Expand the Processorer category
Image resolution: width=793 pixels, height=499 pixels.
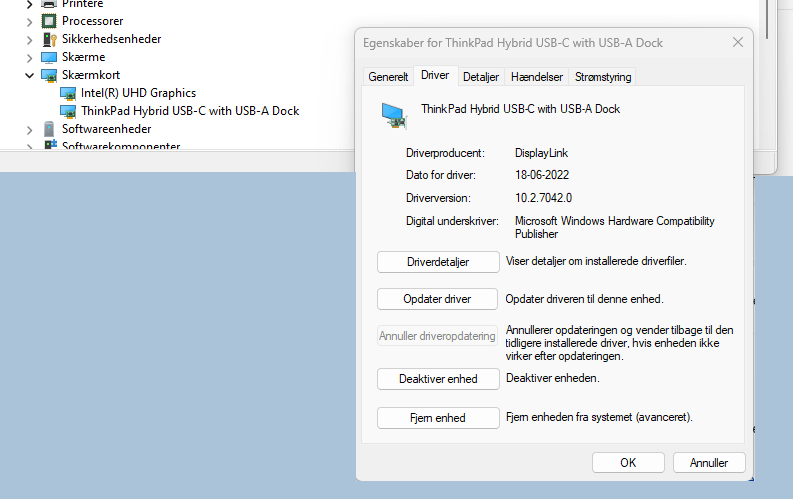tap(29, 22)
